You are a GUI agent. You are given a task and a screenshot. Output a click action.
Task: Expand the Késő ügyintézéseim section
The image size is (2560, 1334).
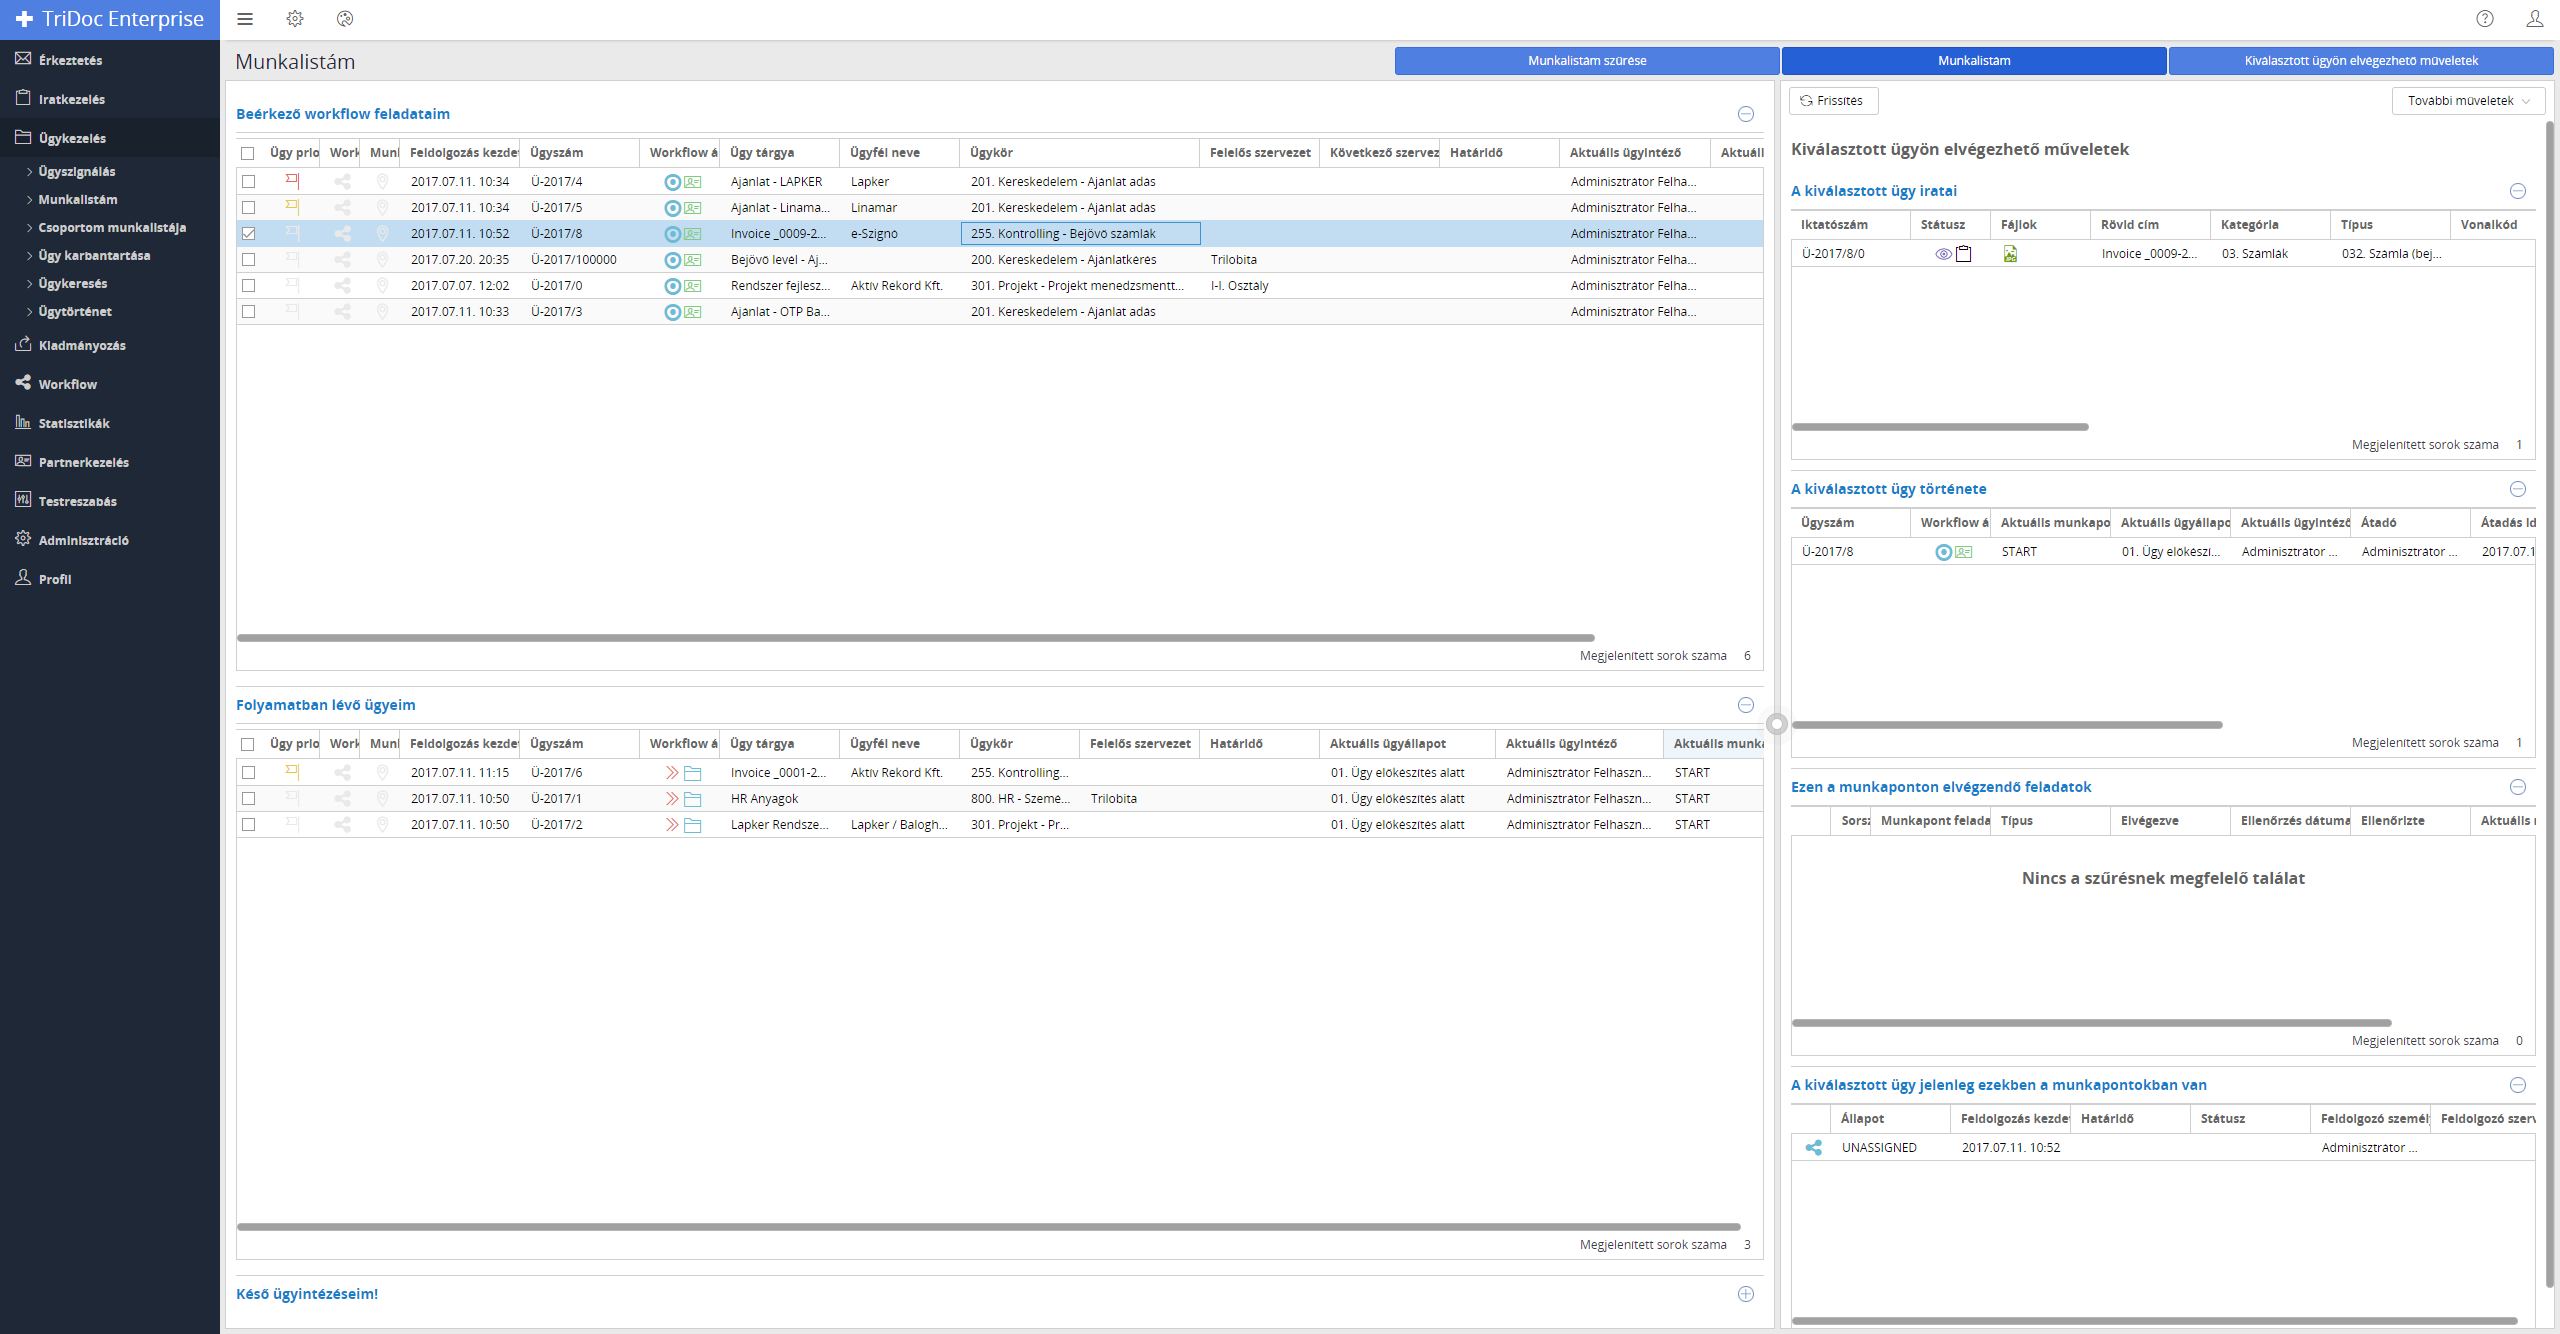point(1746,1294)
